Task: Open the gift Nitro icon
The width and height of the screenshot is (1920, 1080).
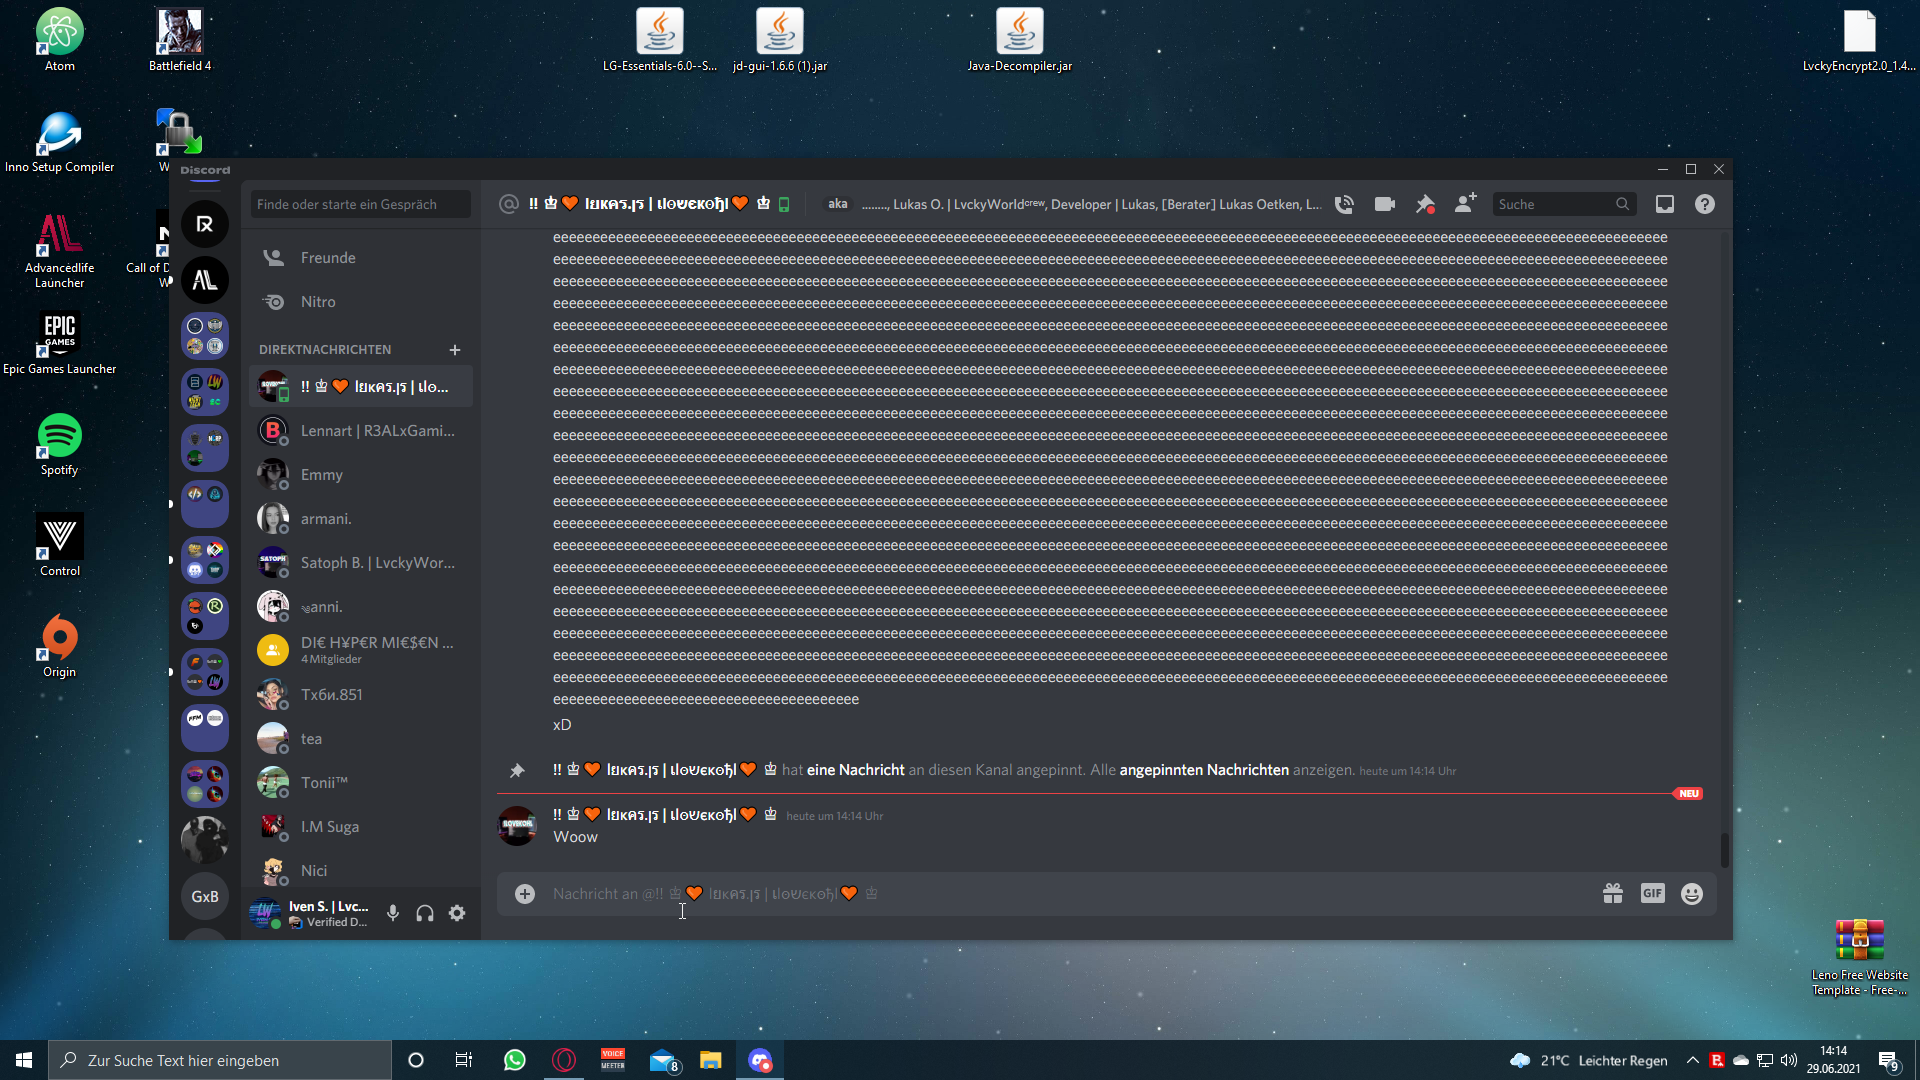Action: pyautogui.click(x=1612, y=894)
